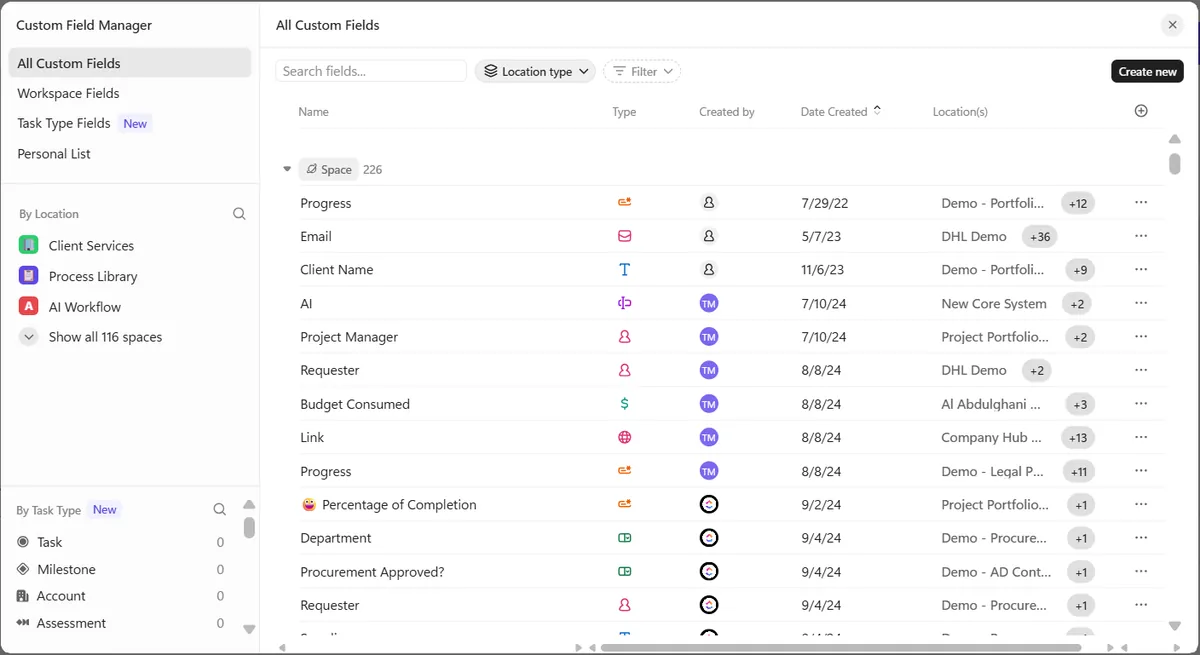This screenshot has height=655, width=1200.
Task: Click the type icon for Procurement Approved?
Action: [x=625, y=572]
